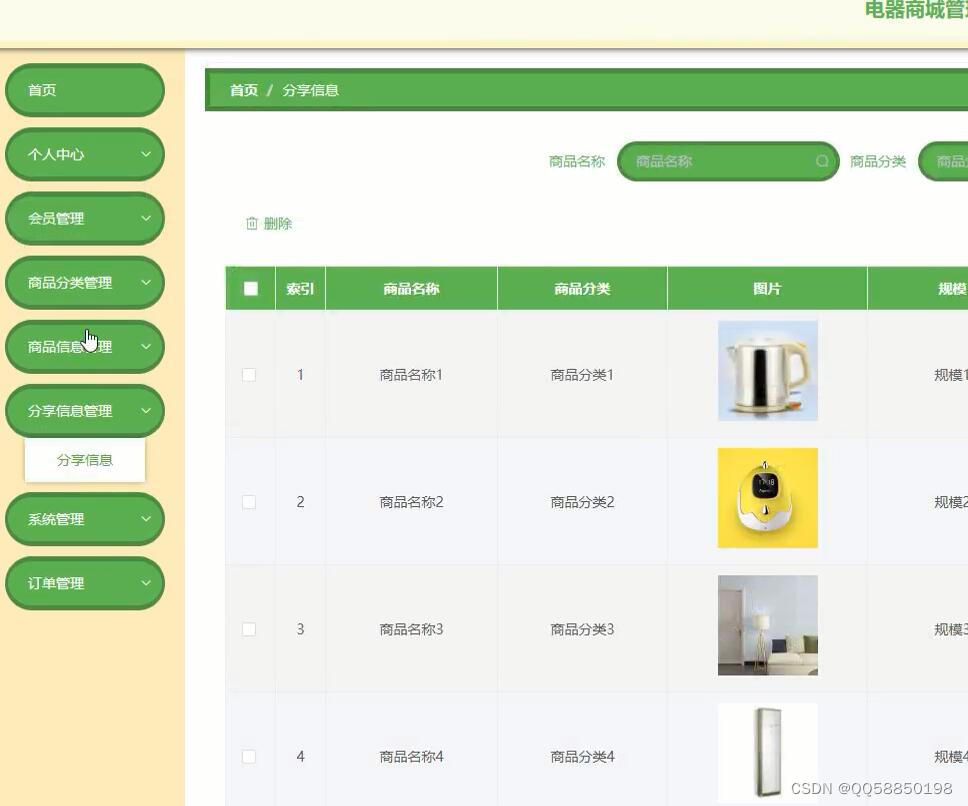Click the kettle product thumbnail in row 1

767,369
